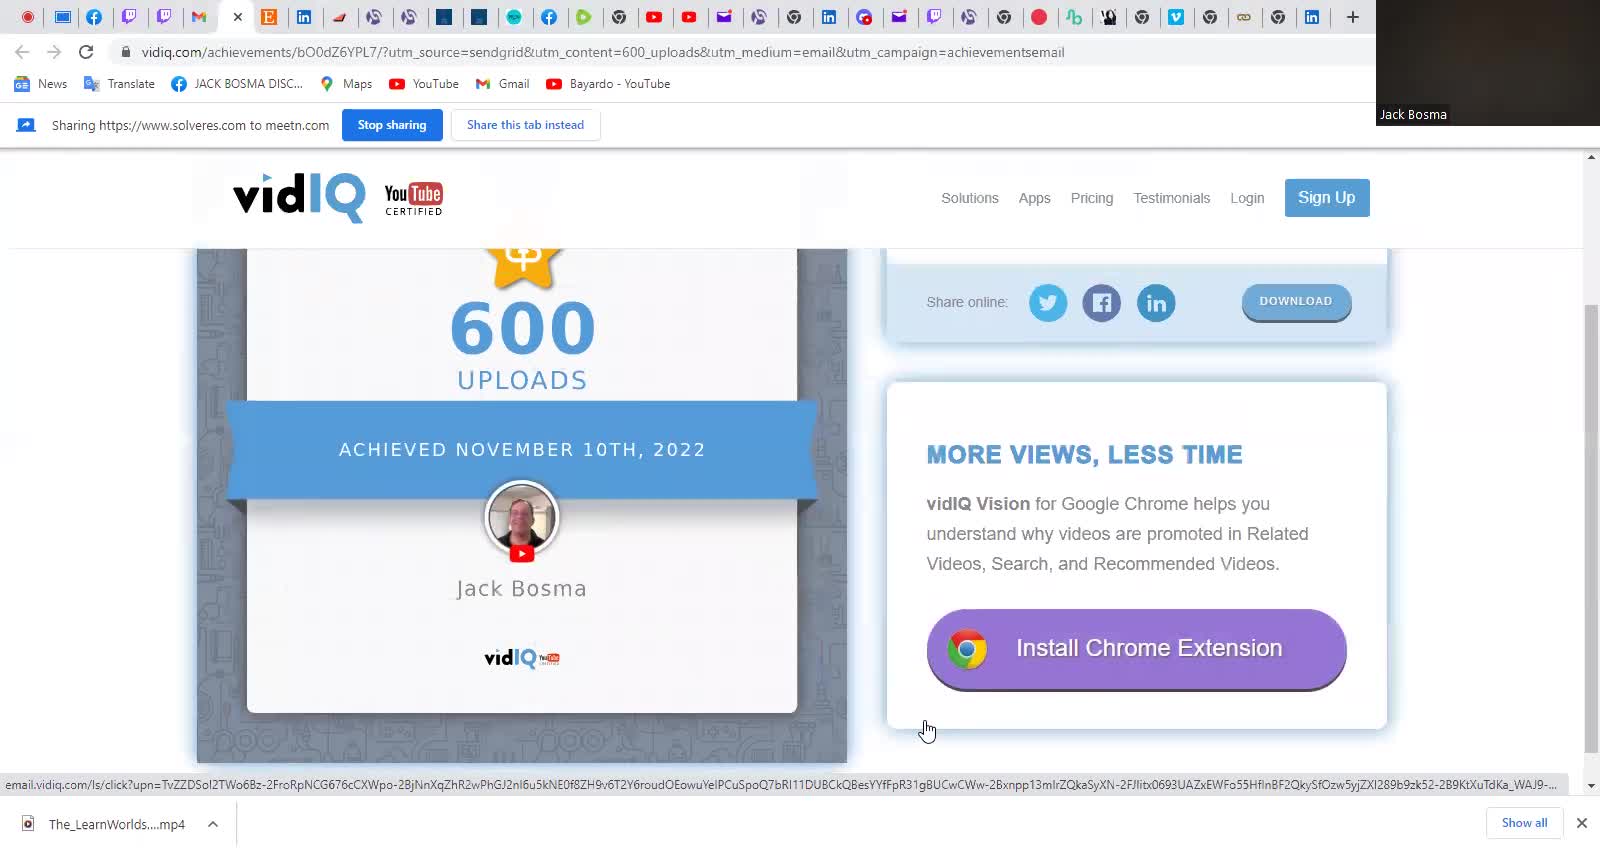The height and width of the screenshot is (852, 1600).
Task: Click the YouTube Certified badge
Action: (x=414, y=199)
